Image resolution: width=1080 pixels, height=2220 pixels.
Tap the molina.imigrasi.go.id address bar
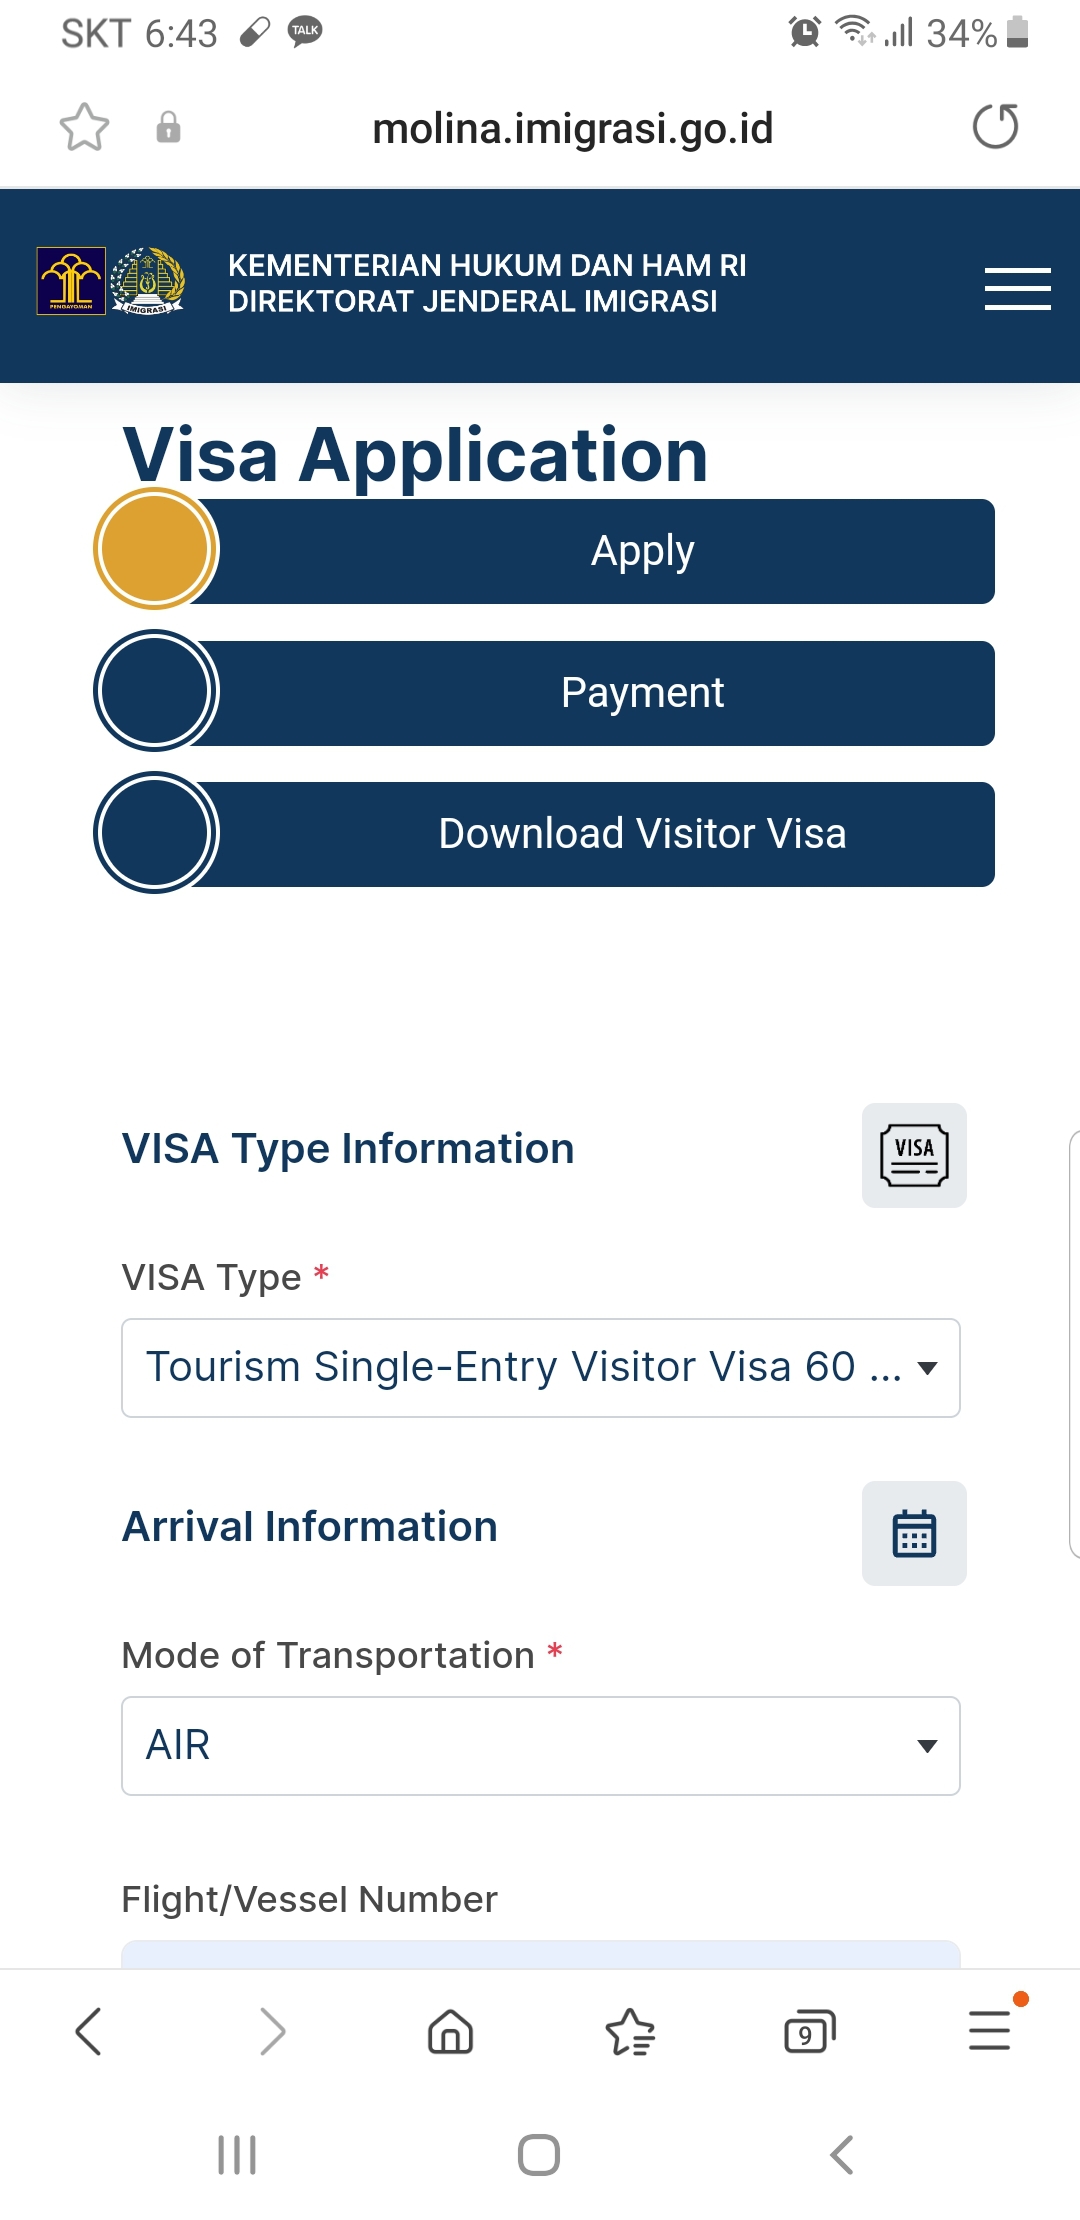coord(572,128)
